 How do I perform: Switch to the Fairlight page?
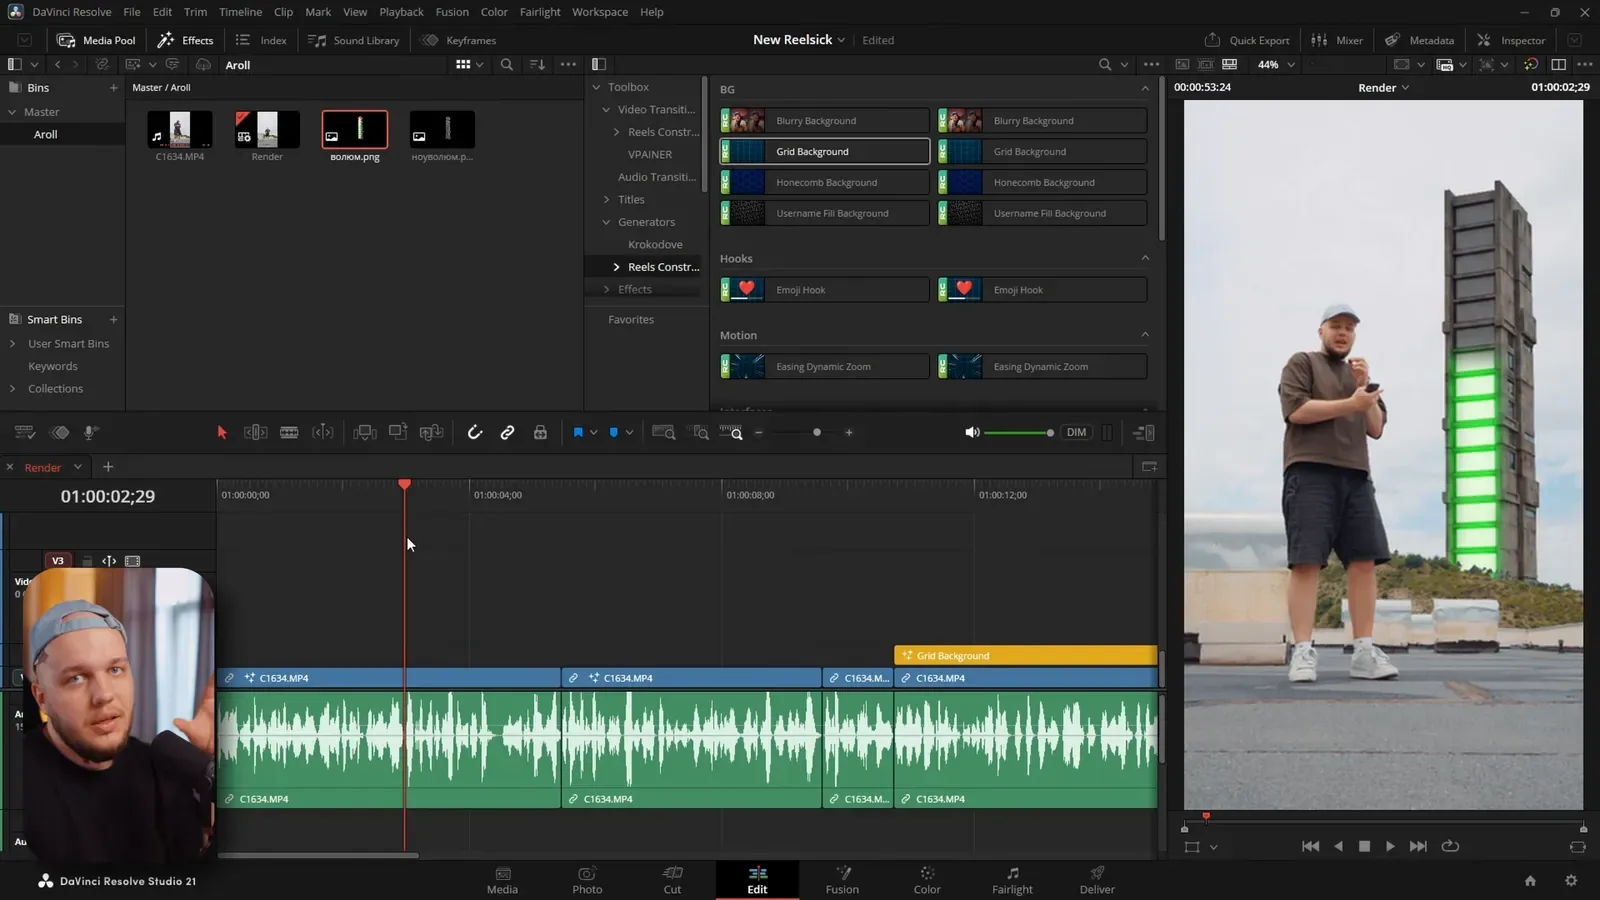click(1012, 880)
